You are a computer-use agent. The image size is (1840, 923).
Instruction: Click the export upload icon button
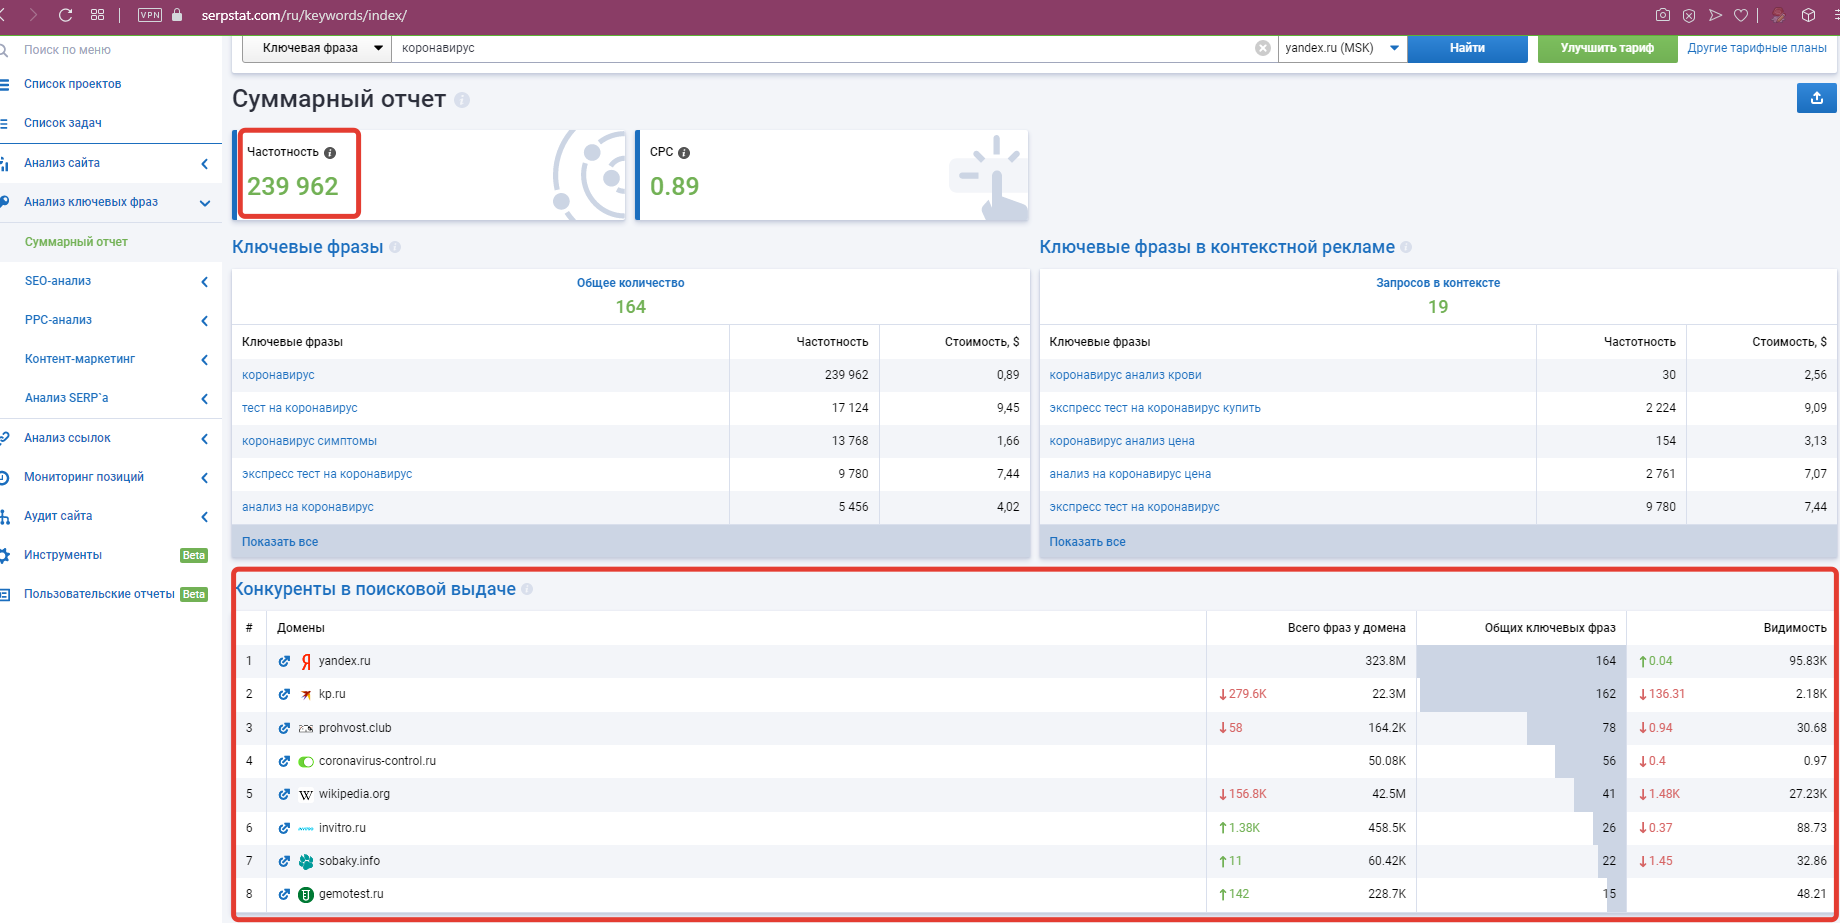pyautogui.click(x=1816, y=98)
